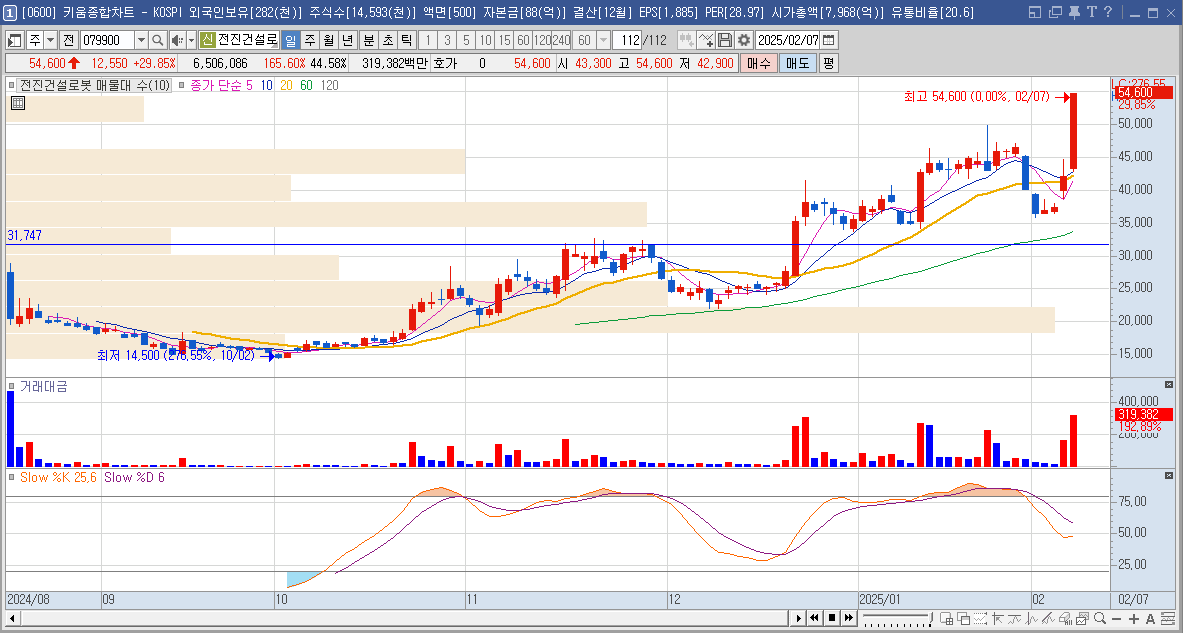
Task: Click the save chart floppy disk icon
Action: click(725, 40)
